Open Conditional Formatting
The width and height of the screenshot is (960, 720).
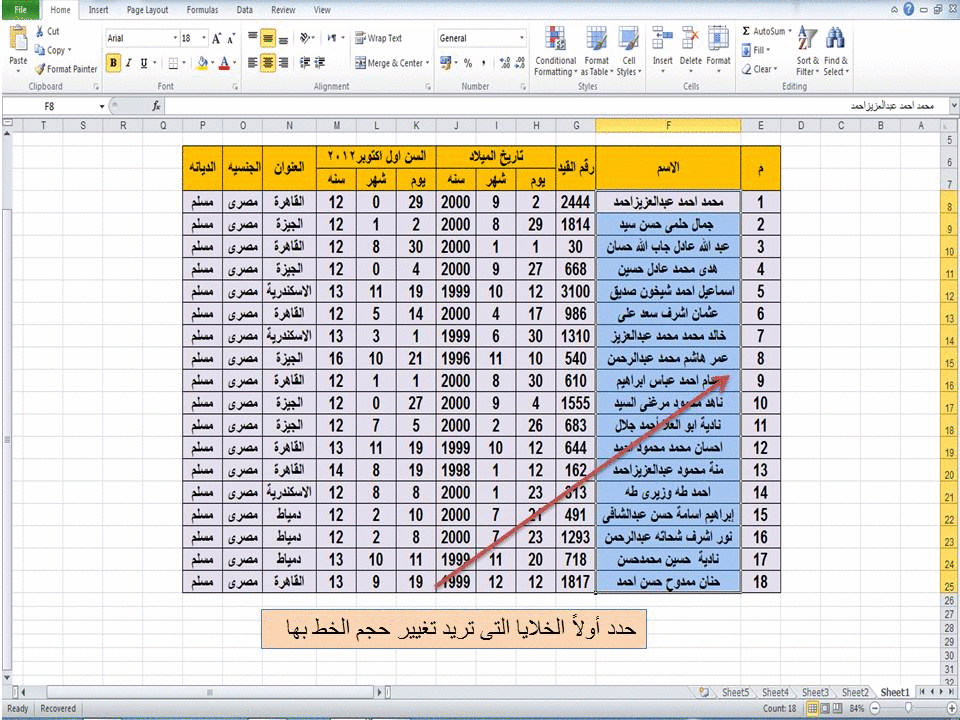555,51
